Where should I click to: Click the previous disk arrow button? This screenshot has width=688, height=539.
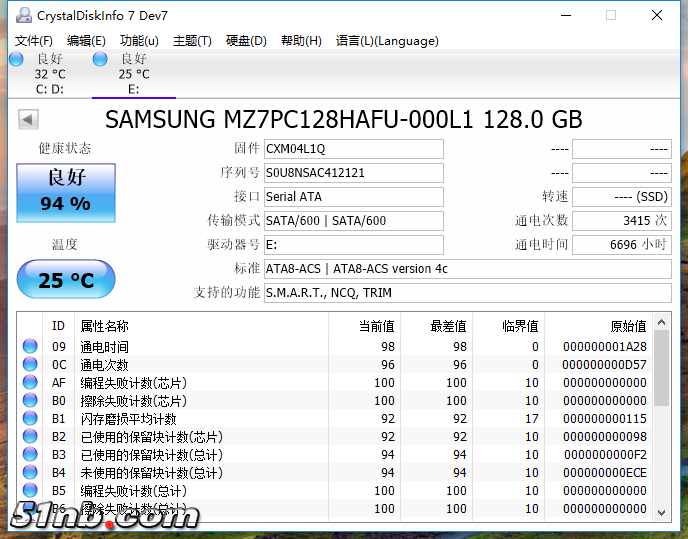coord(28,120)
